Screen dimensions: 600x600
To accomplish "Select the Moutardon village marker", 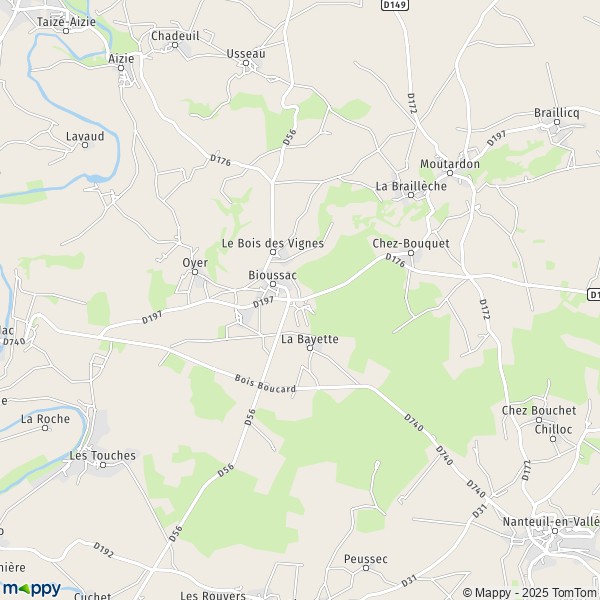I will [x=450, y=173].
